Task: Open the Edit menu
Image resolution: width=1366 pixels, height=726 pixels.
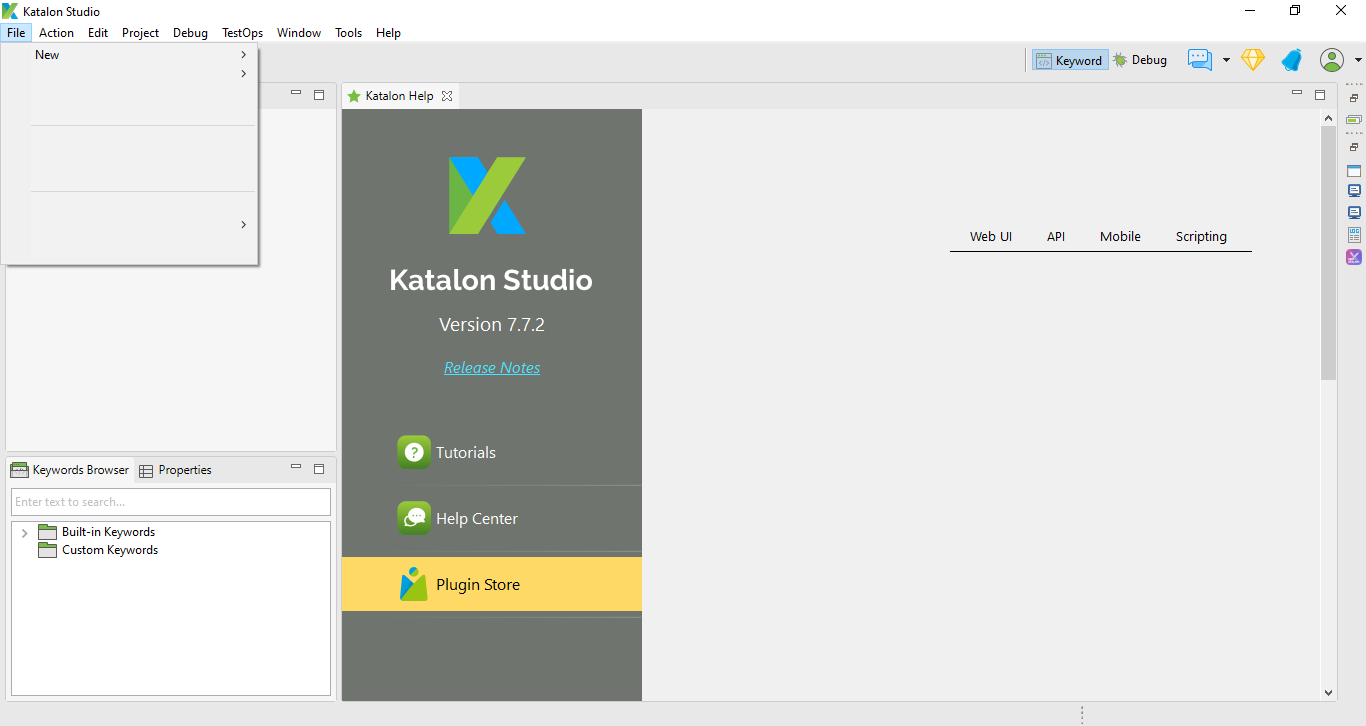Action: pyautogui.click(x=98, y=33)
